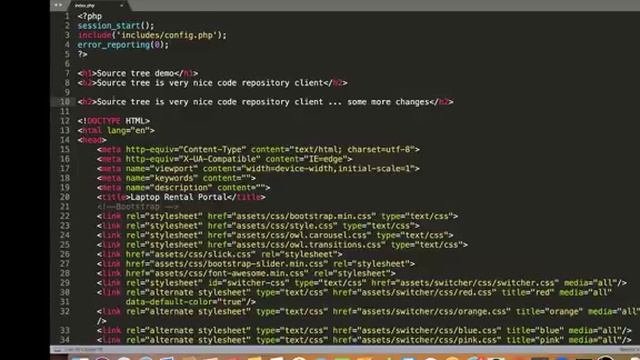Click line number 7 in the gutter
Screen dimensions: 640x360
(x=67, y=73)
